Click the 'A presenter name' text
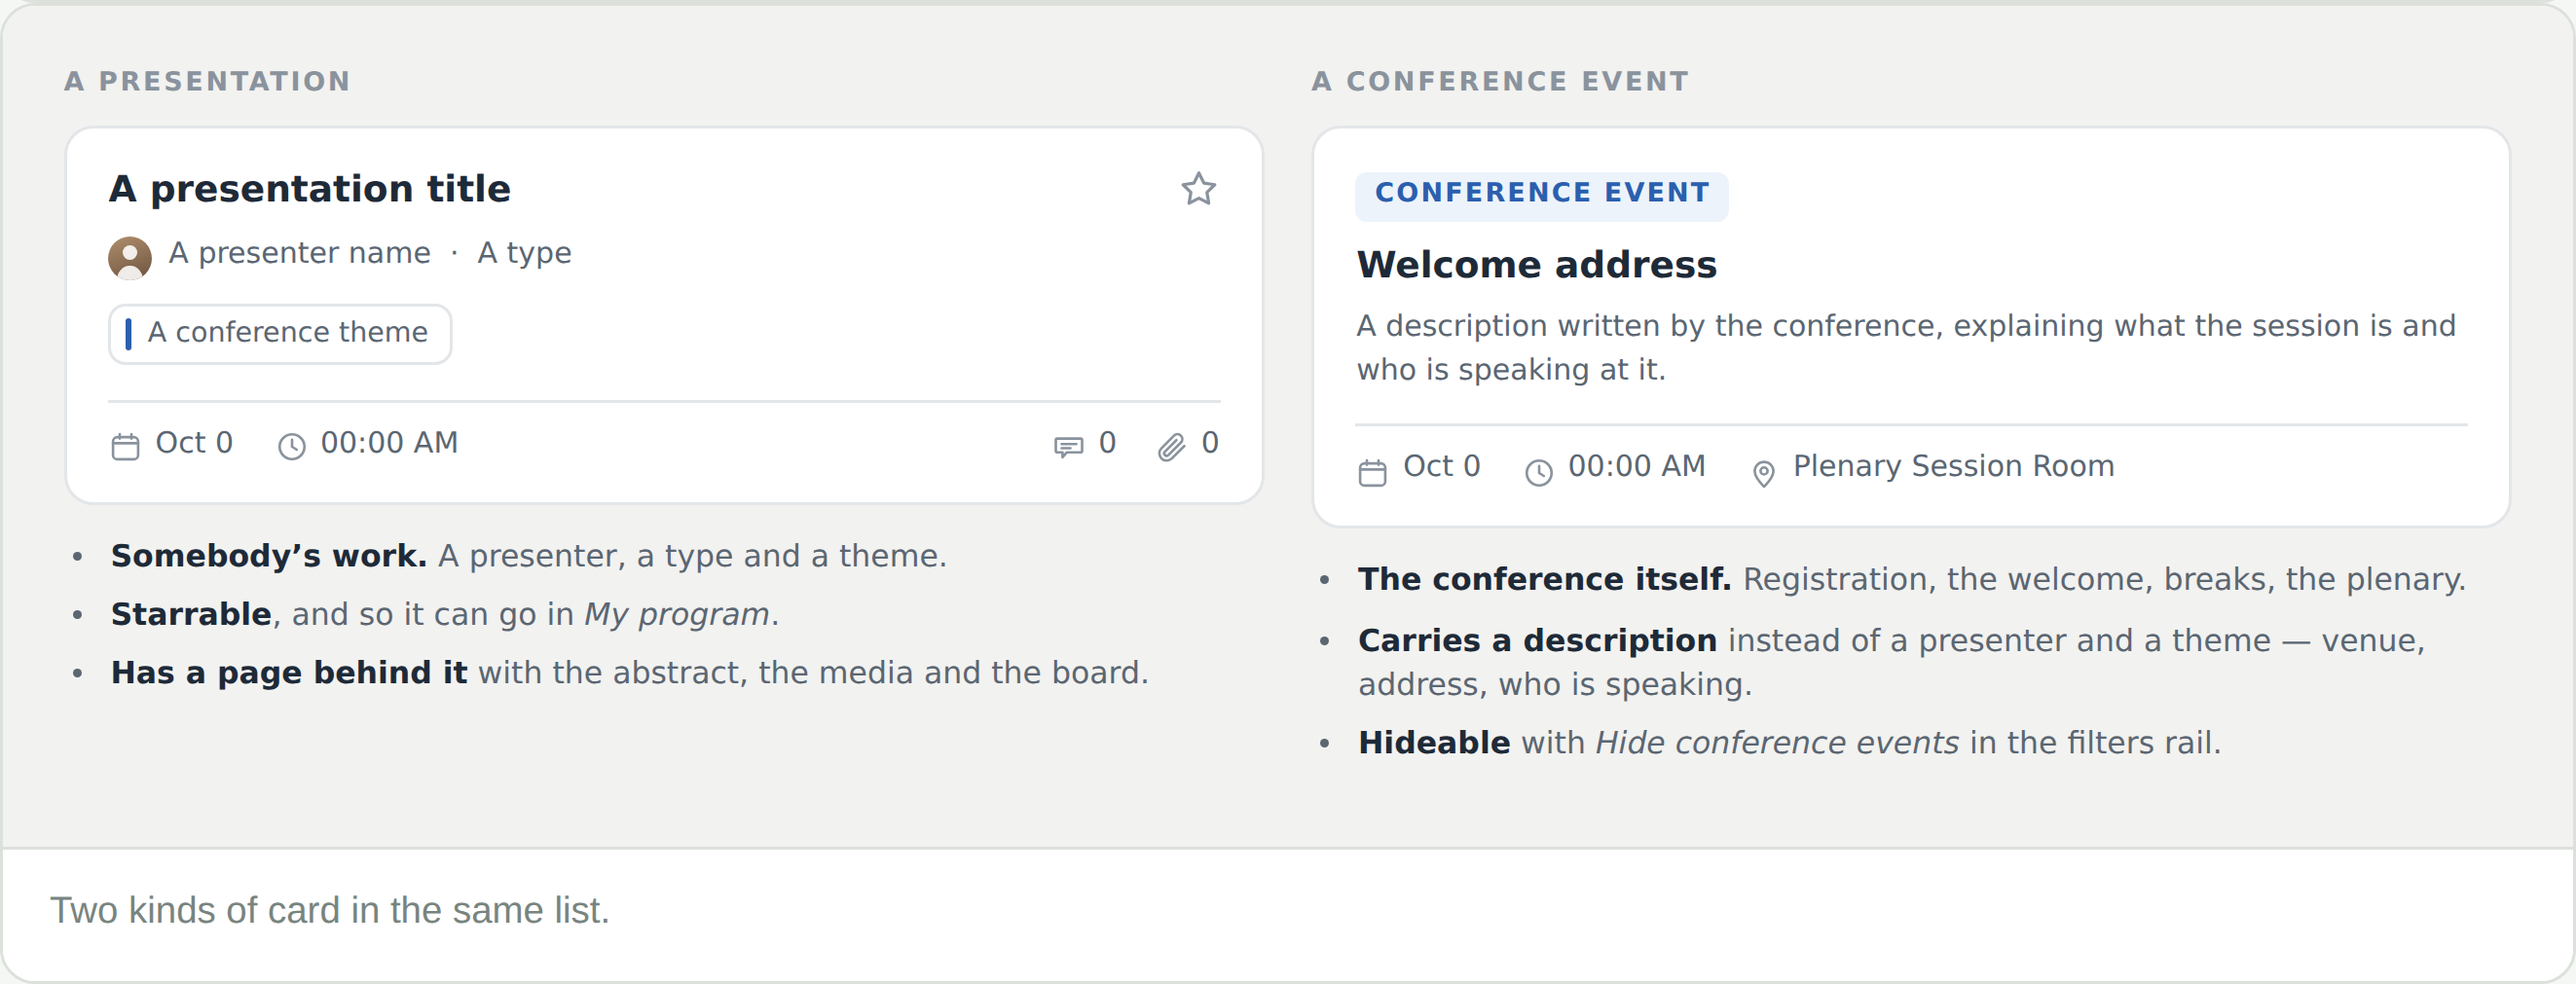The height and width of the screenshot is (984, 2576). [x=299, y=253]
